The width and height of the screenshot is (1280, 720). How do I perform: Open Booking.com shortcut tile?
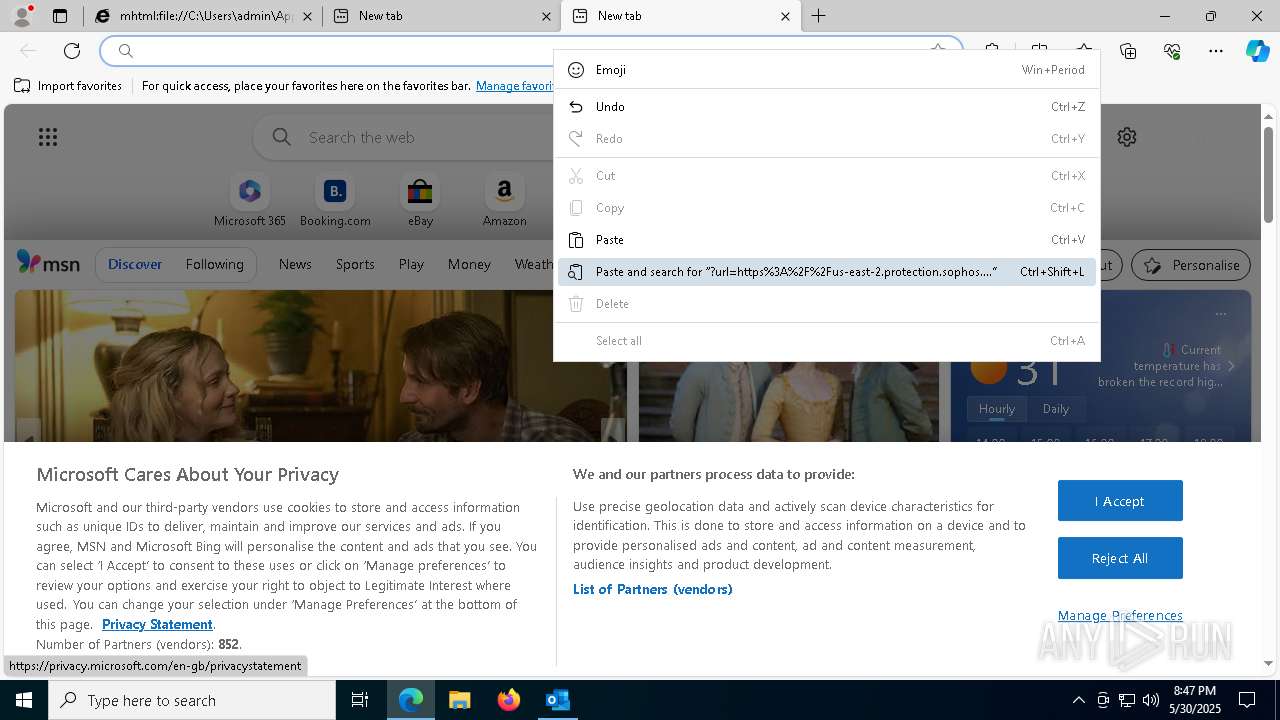tap(335, 201)
